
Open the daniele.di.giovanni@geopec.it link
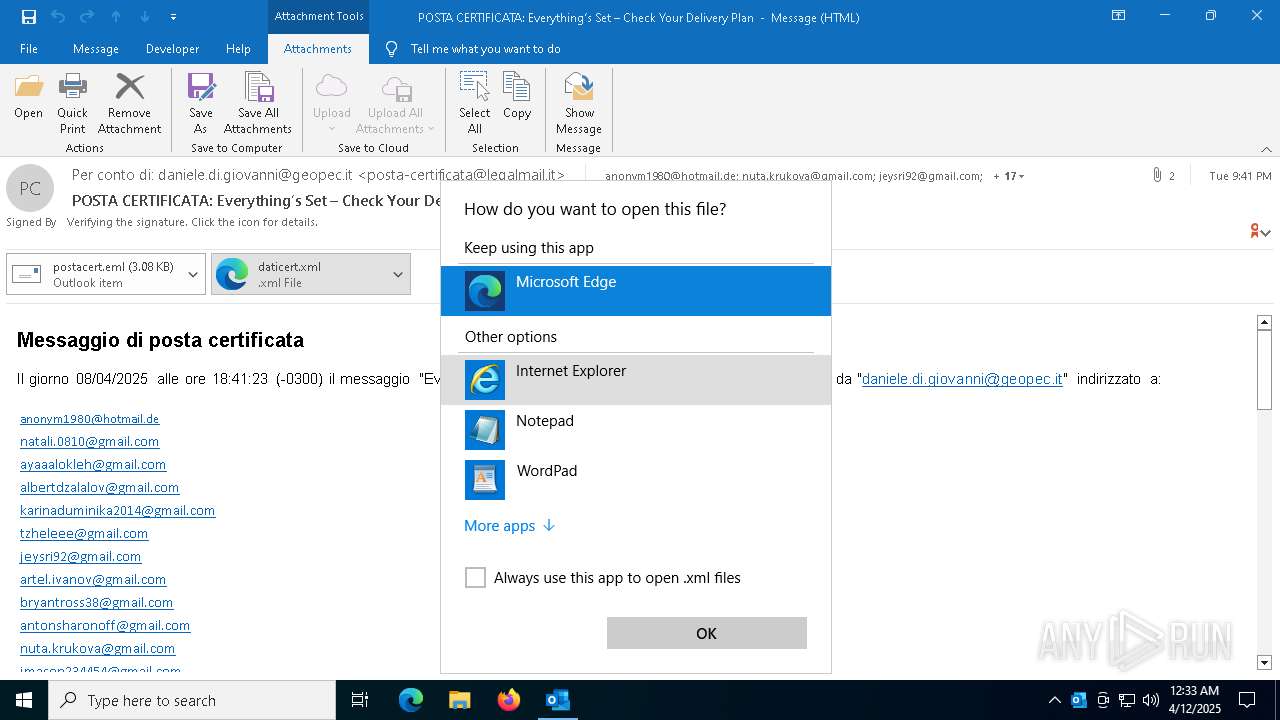[962, 379]
